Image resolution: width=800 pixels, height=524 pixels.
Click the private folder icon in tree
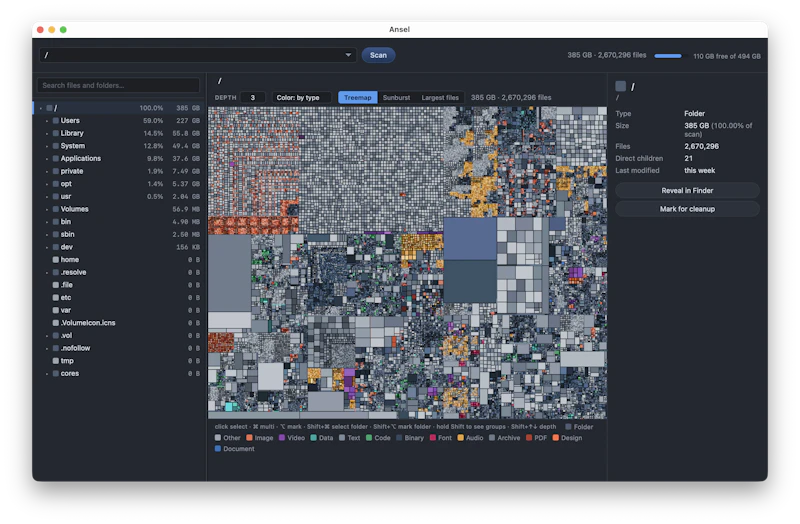(x=56, y=171)
